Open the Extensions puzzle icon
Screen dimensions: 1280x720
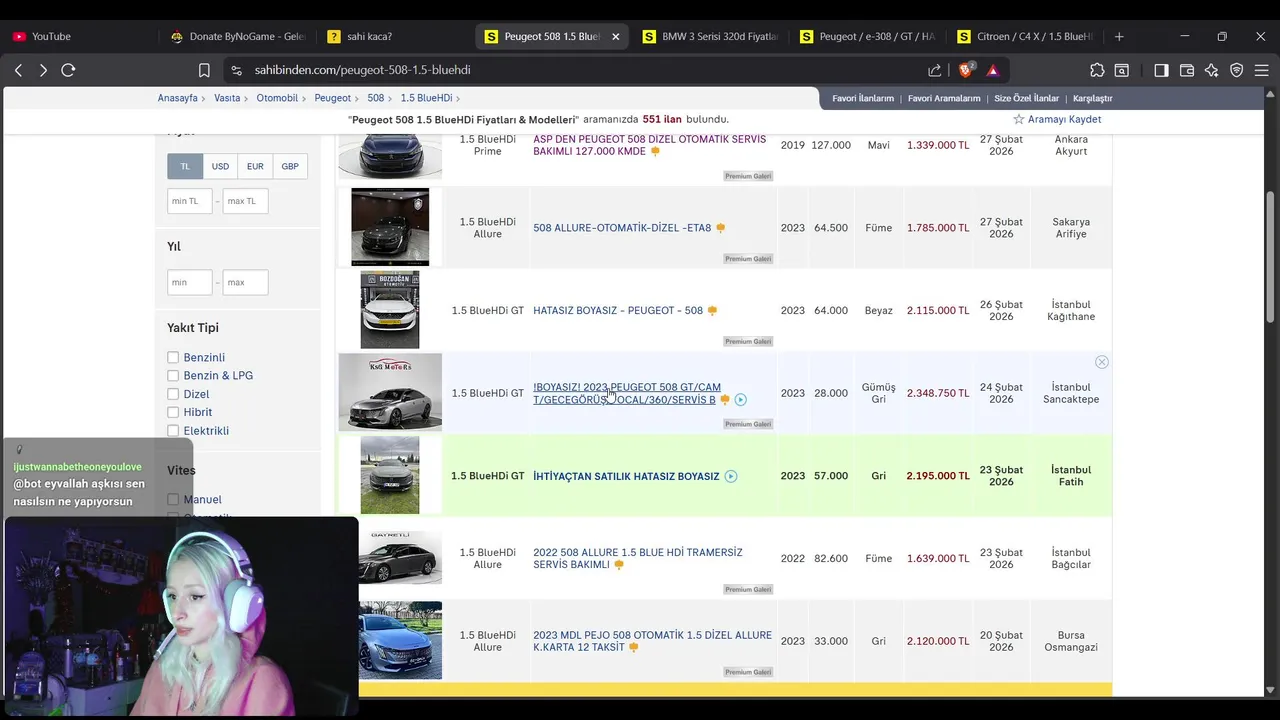(1097, 70)
